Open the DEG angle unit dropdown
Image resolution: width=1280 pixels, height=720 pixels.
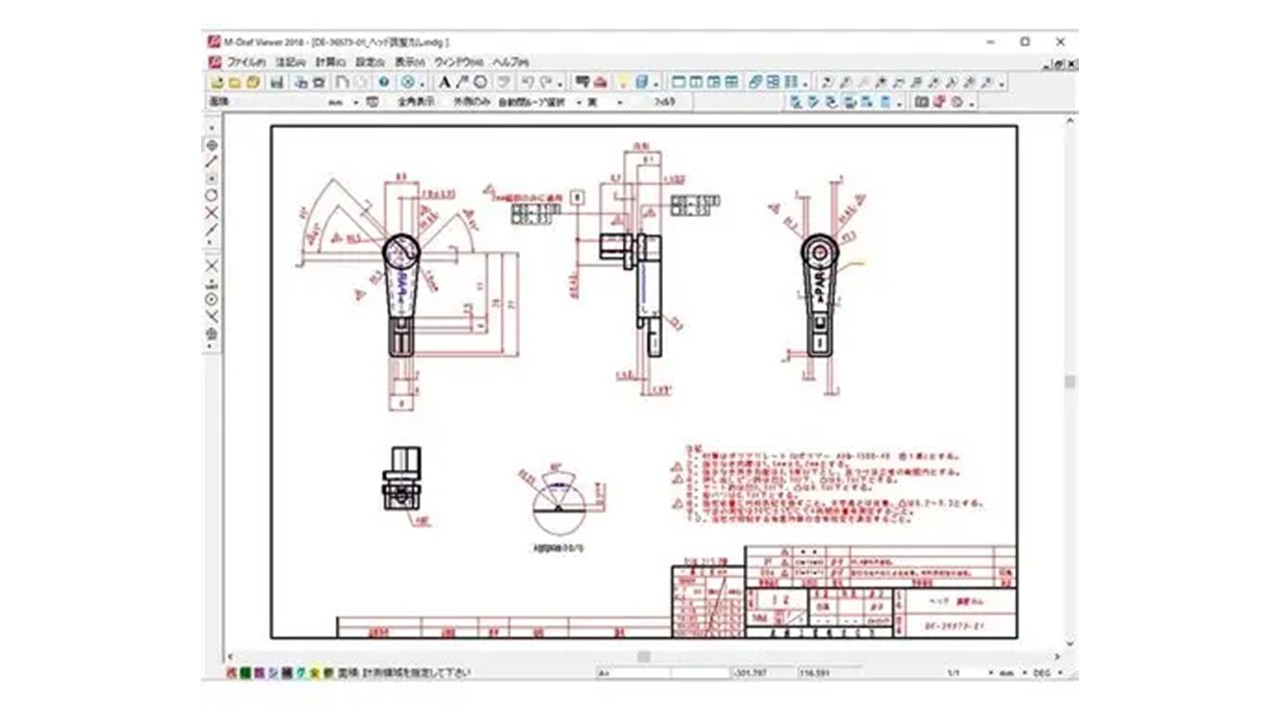click(1059, 673)
